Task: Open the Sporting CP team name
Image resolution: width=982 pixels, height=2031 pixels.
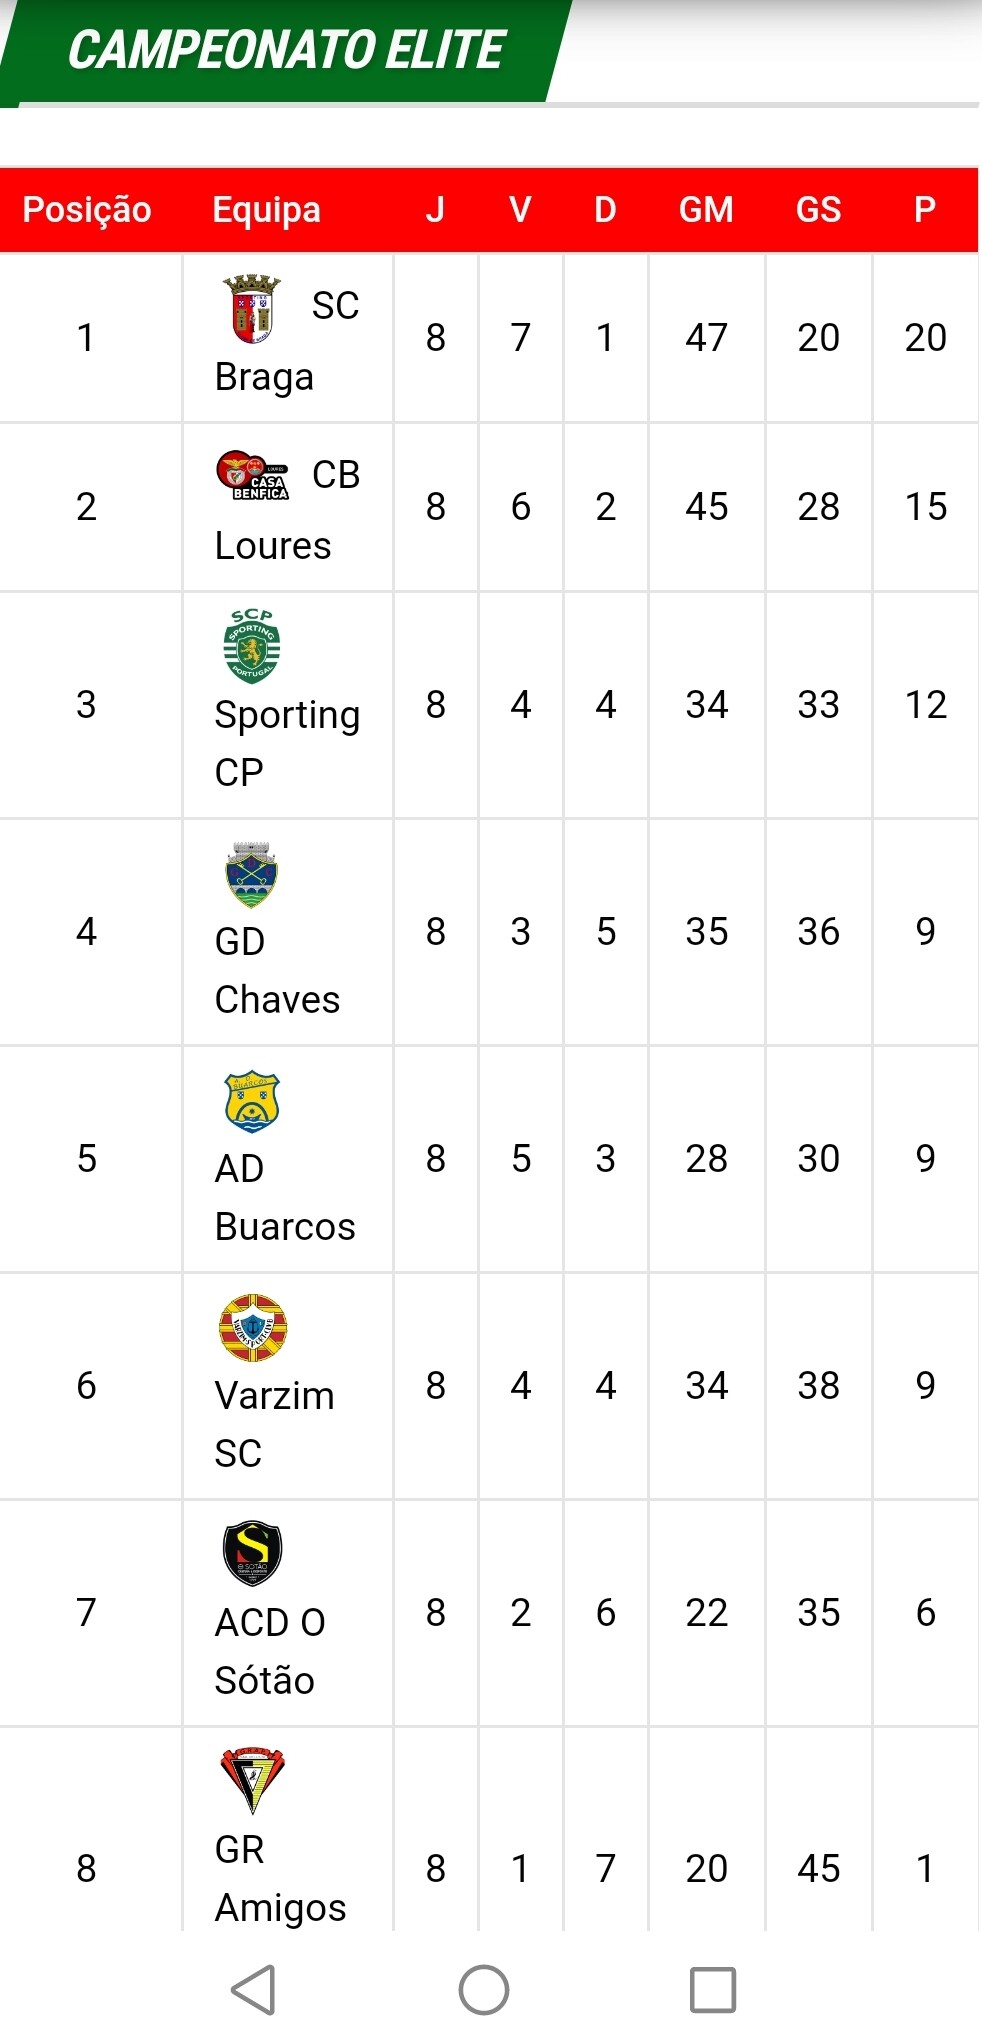Action: [x=287, y=743]
